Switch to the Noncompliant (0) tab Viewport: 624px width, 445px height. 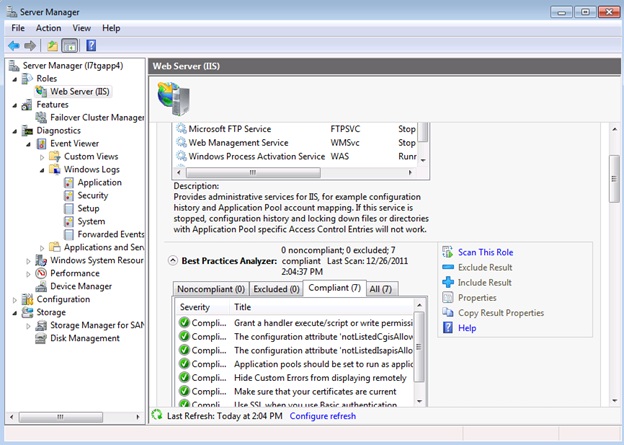(x=211, y=289)
